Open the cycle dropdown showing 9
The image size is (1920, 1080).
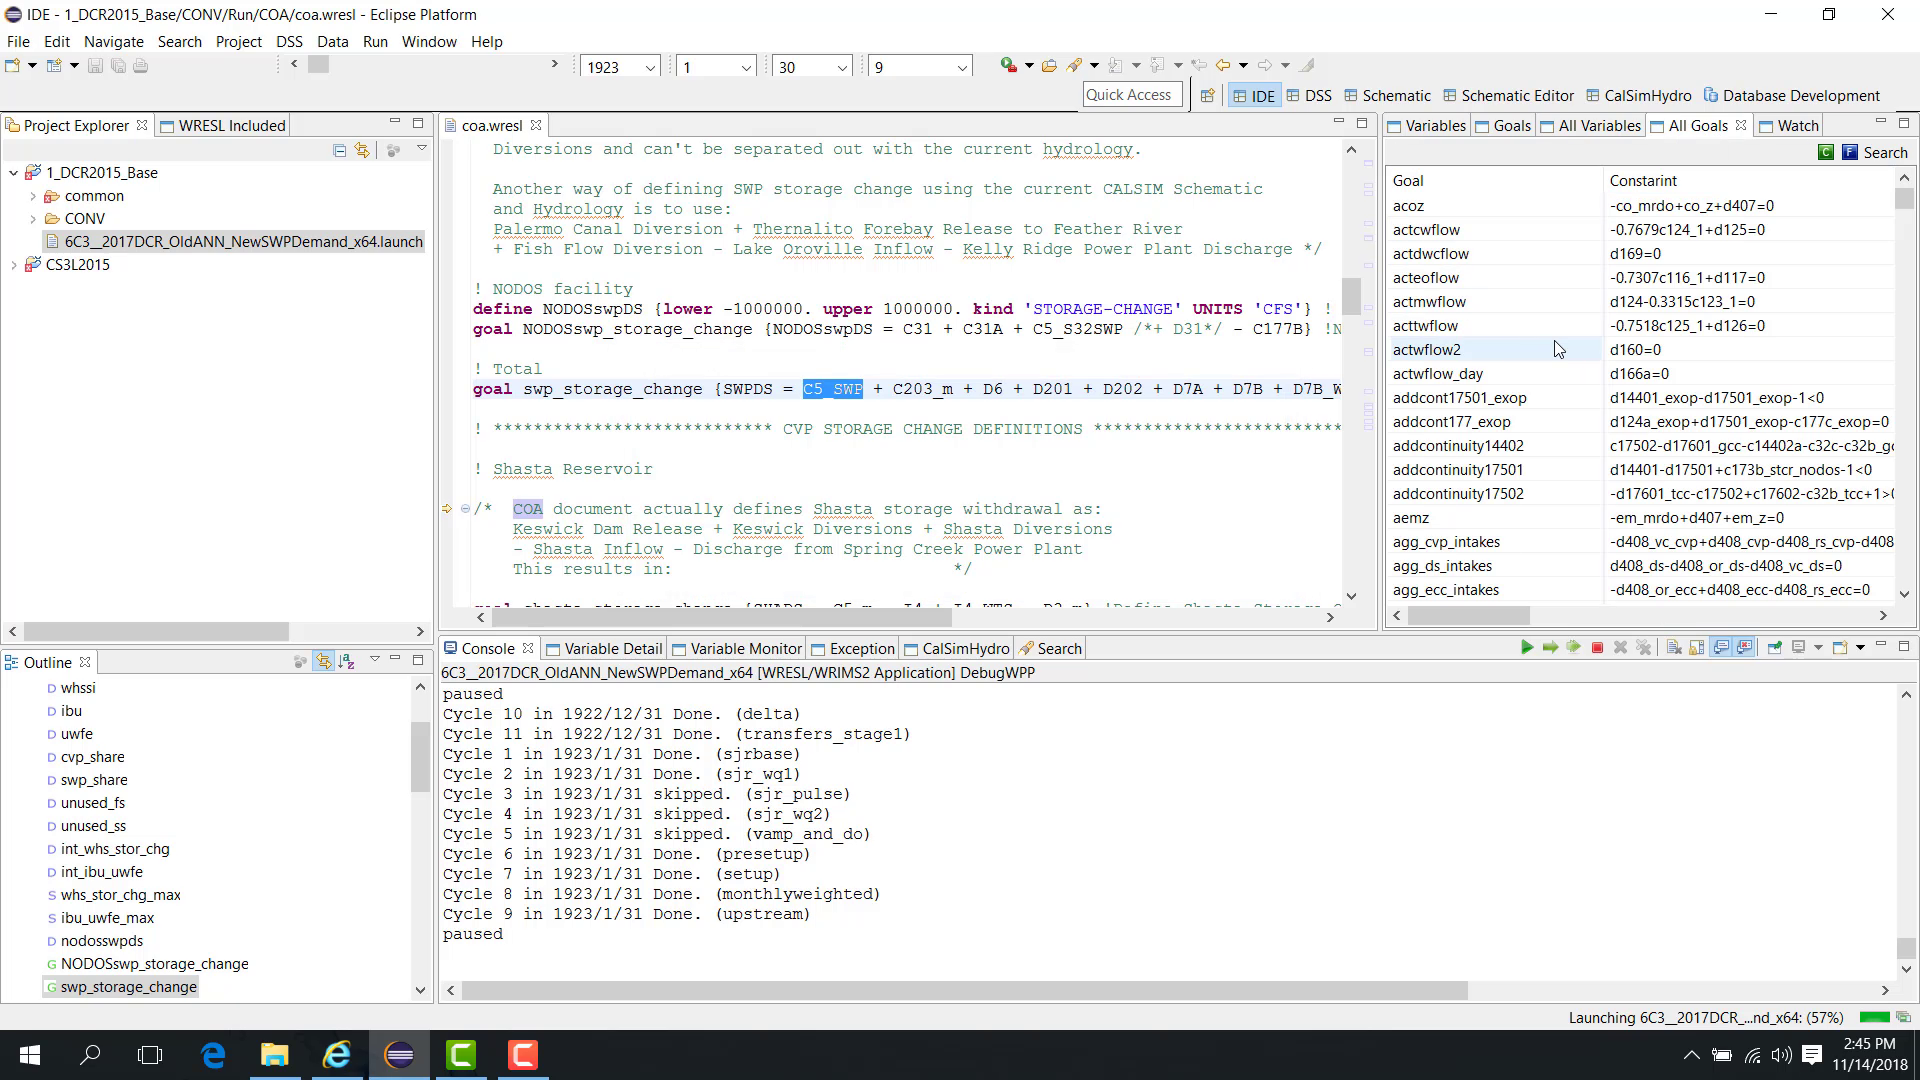coord(962,67)
